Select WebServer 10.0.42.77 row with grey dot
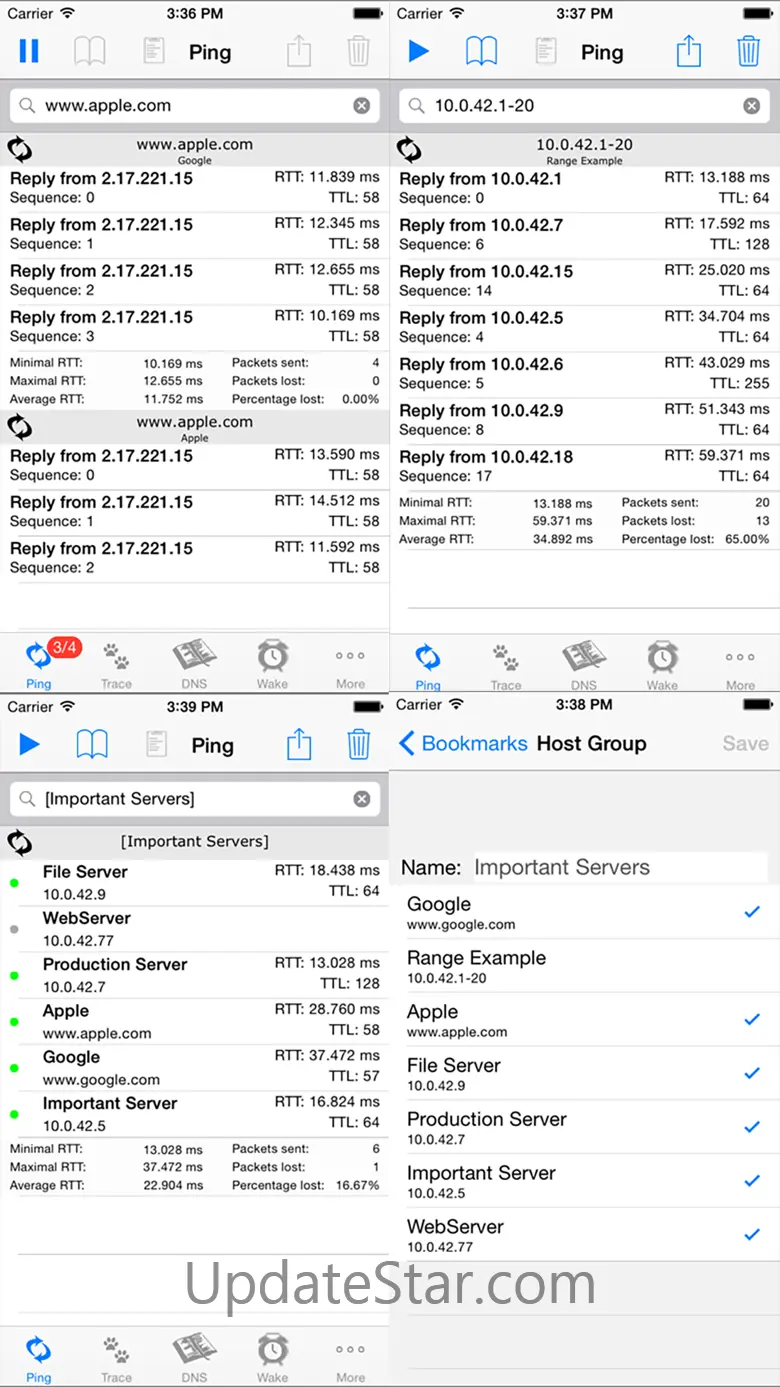780x1387 pixels. coord(195,929)
